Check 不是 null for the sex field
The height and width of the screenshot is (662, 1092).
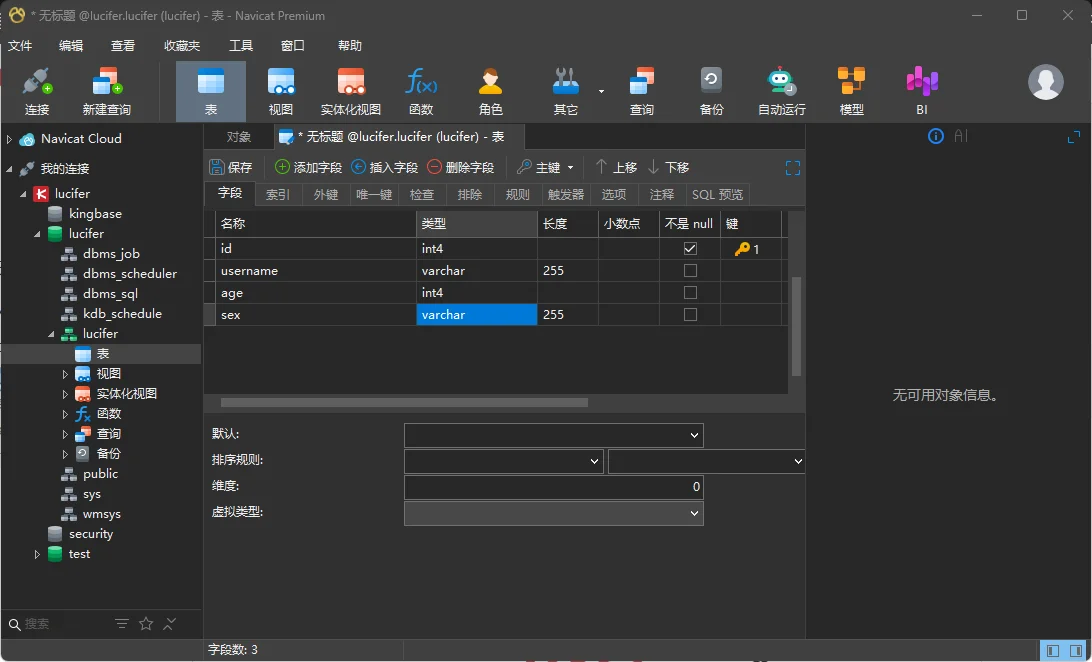(690, 315)
